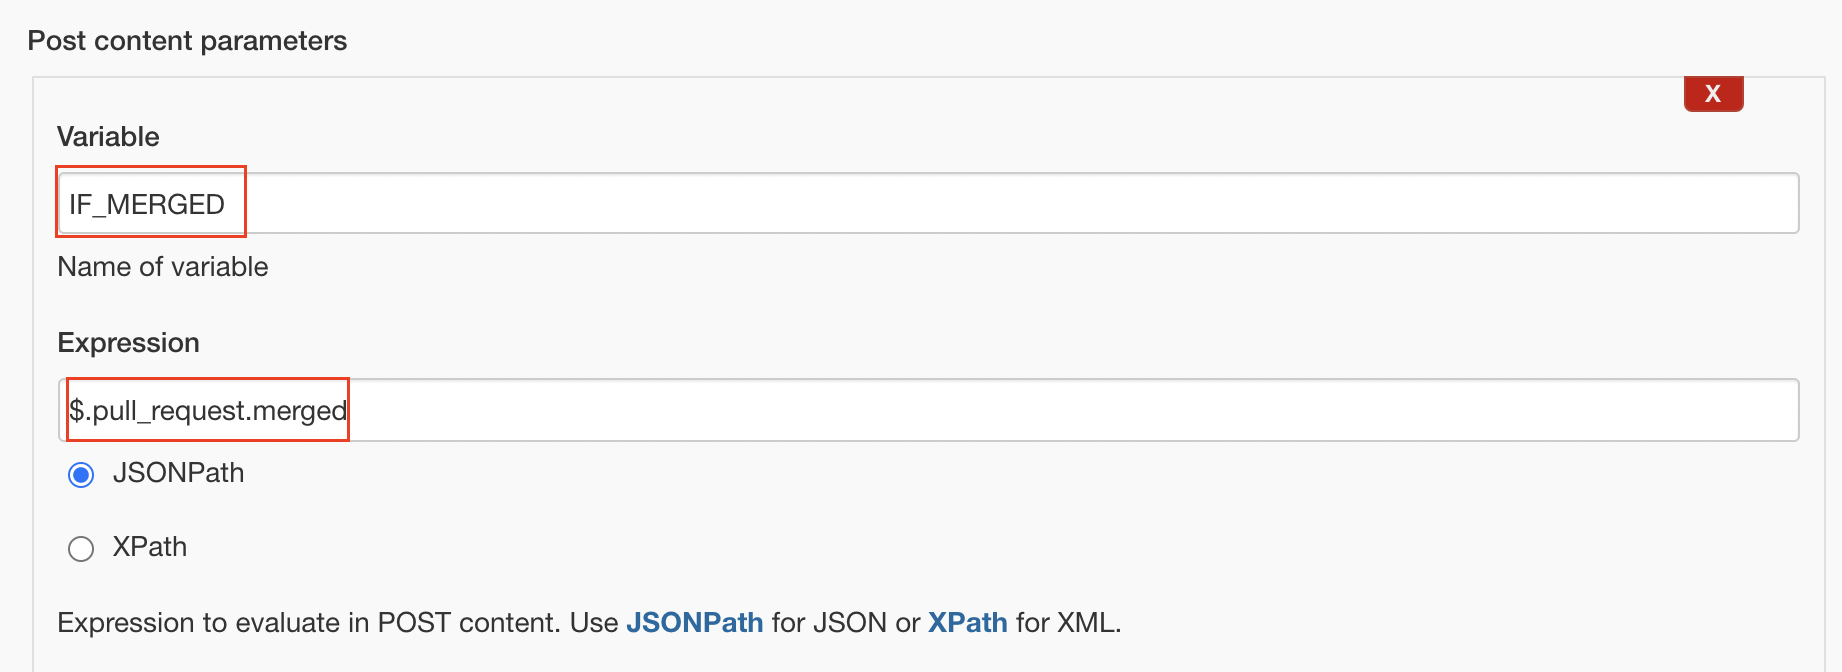Click the Post content parameters heading

[187, 41]
